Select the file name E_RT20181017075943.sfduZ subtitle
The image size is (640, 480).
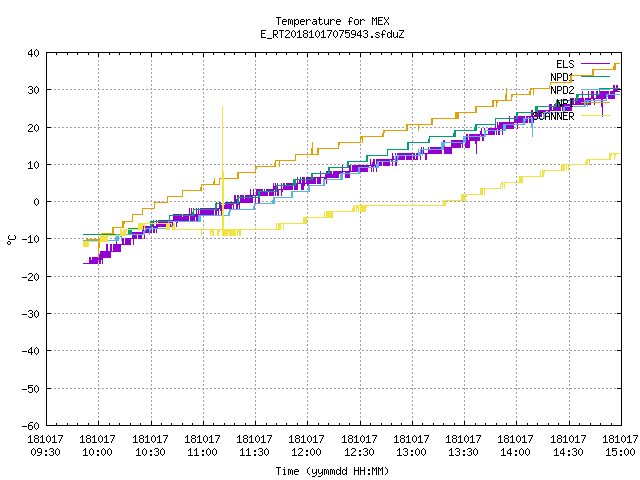coord(332,34)
